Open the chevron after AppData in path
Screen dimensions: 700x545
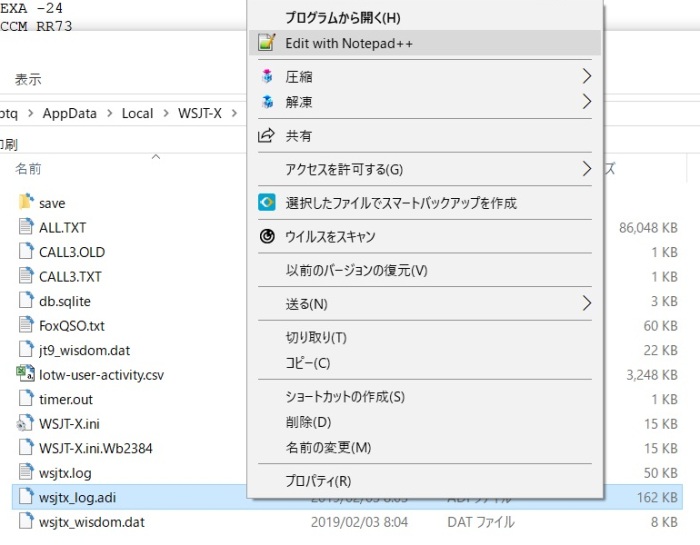(x=109, y=113)
